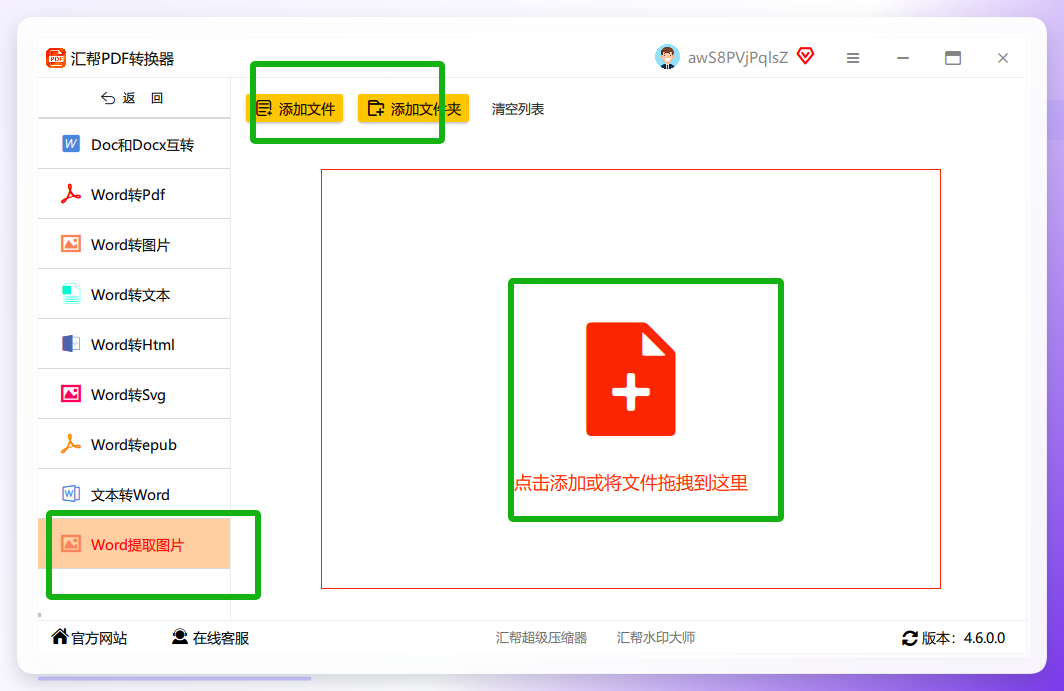Select Word转Html in sidebar
This screenshot has height=691, width=1064.
click(x=134, y=345)
